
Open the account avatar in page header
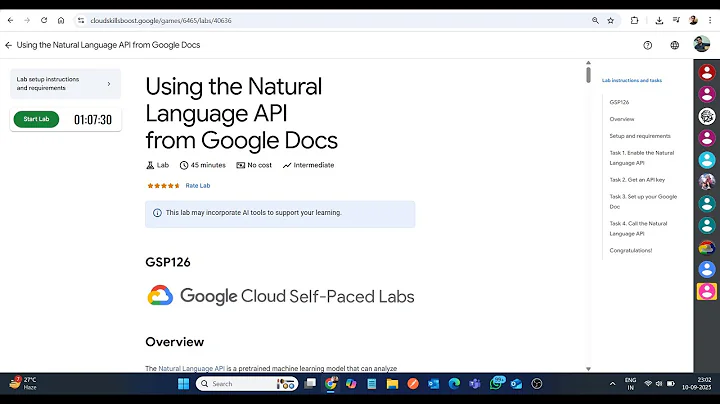(702, 44)
